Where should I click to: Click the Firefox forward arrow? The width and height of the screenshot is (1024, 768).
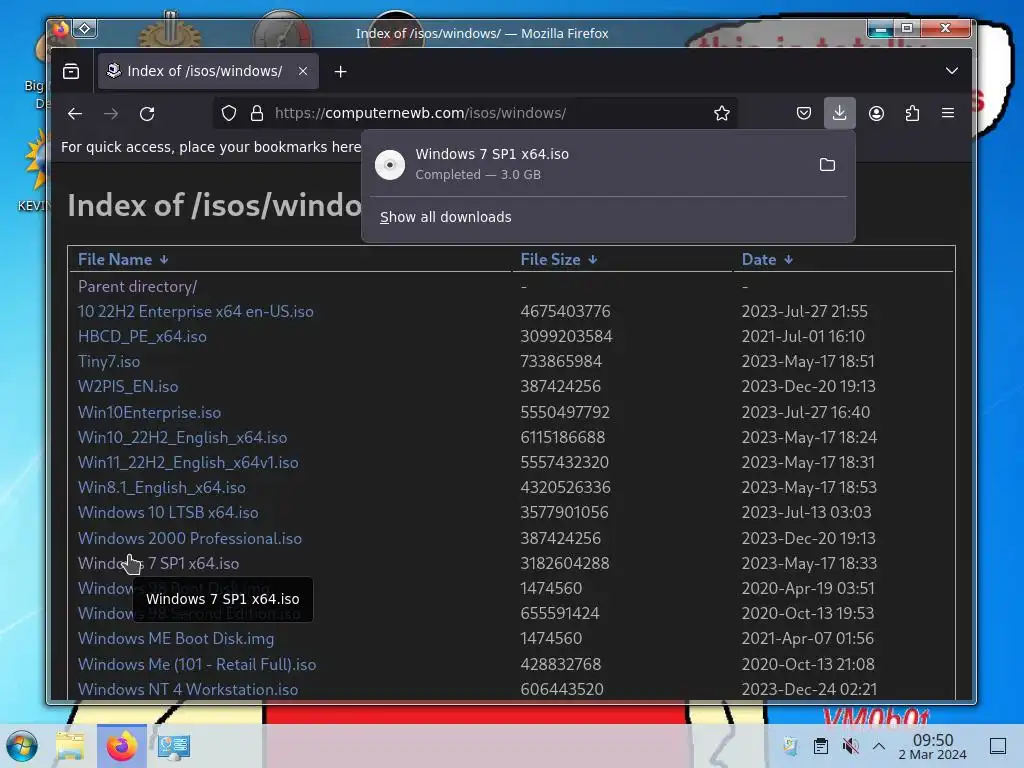[111, 114]
